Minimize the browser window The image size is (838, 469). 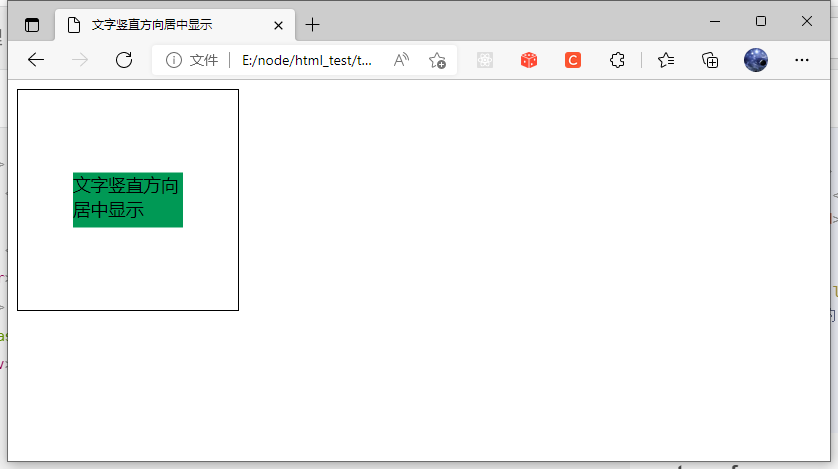[x=715, y=21]
